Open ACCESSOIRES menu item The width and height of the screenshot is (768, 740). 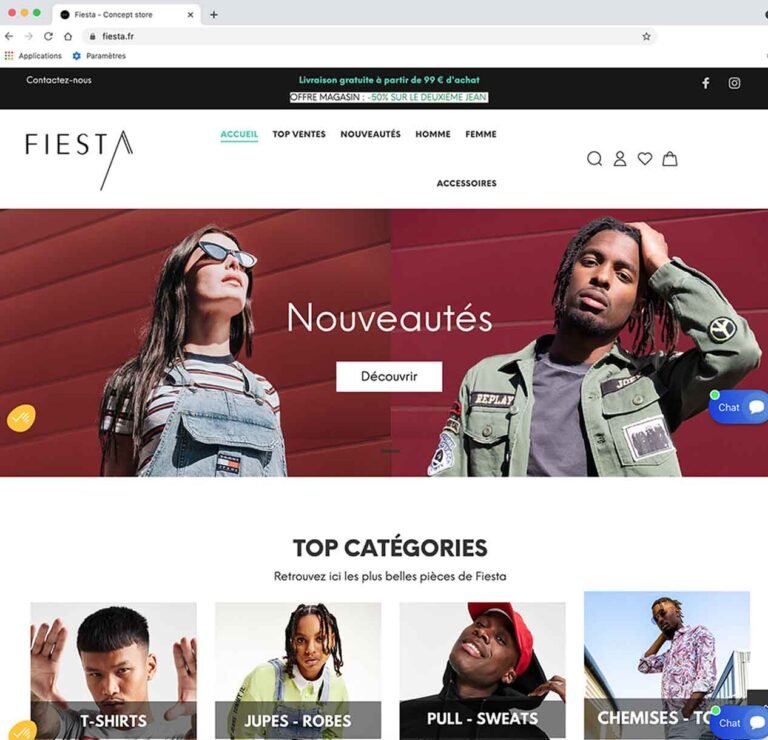(x=466, y=183)
